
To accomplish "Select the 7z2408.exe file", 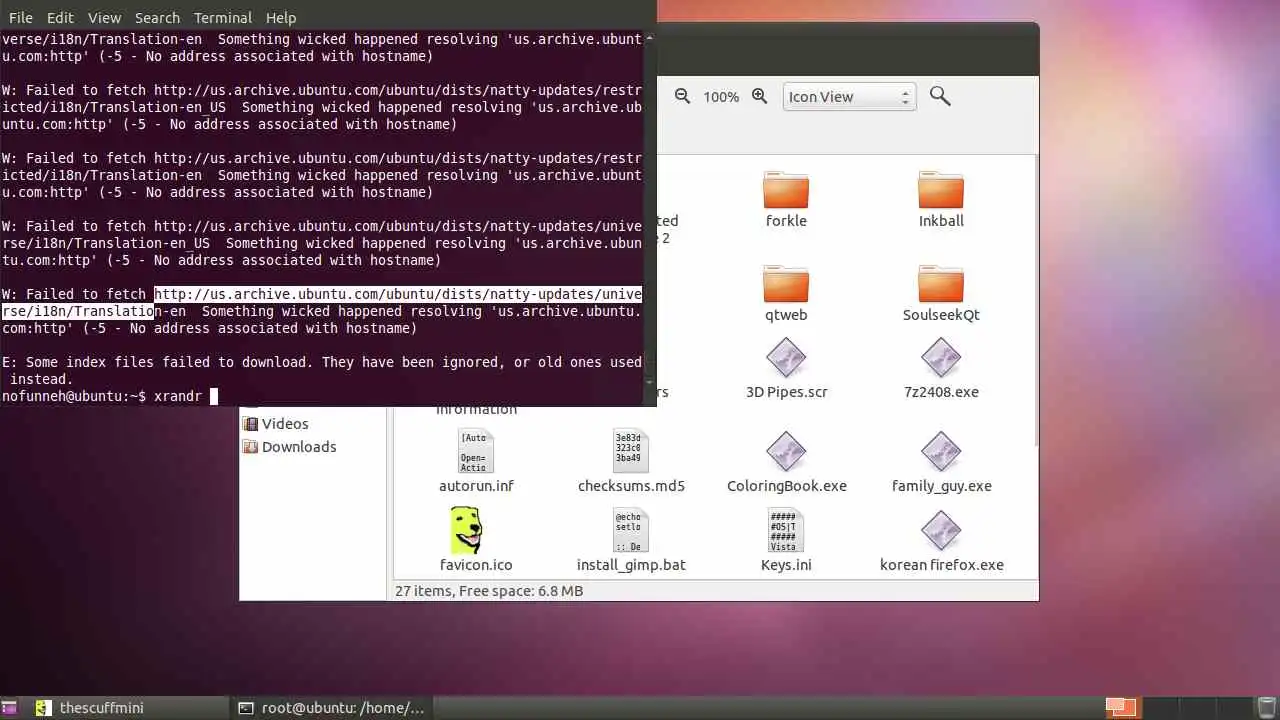I will click(x=941, y=369).
